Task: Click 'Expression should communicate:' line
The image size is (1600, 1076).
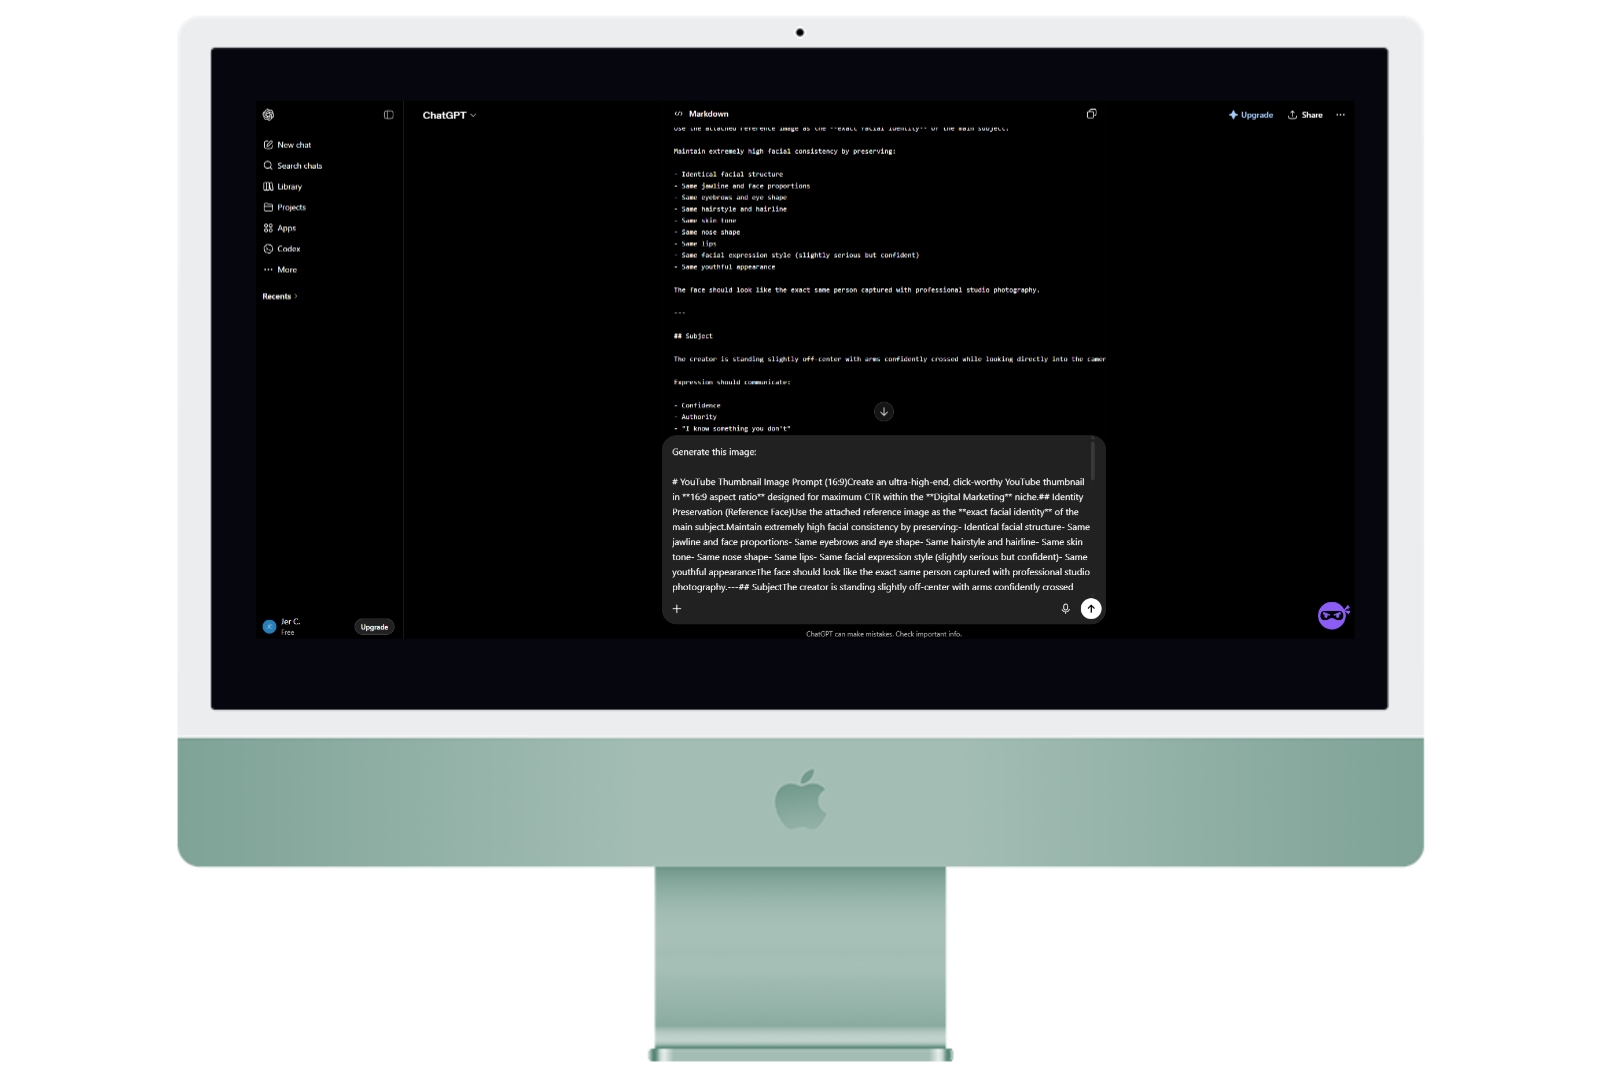Action: (x=732, y=382)
